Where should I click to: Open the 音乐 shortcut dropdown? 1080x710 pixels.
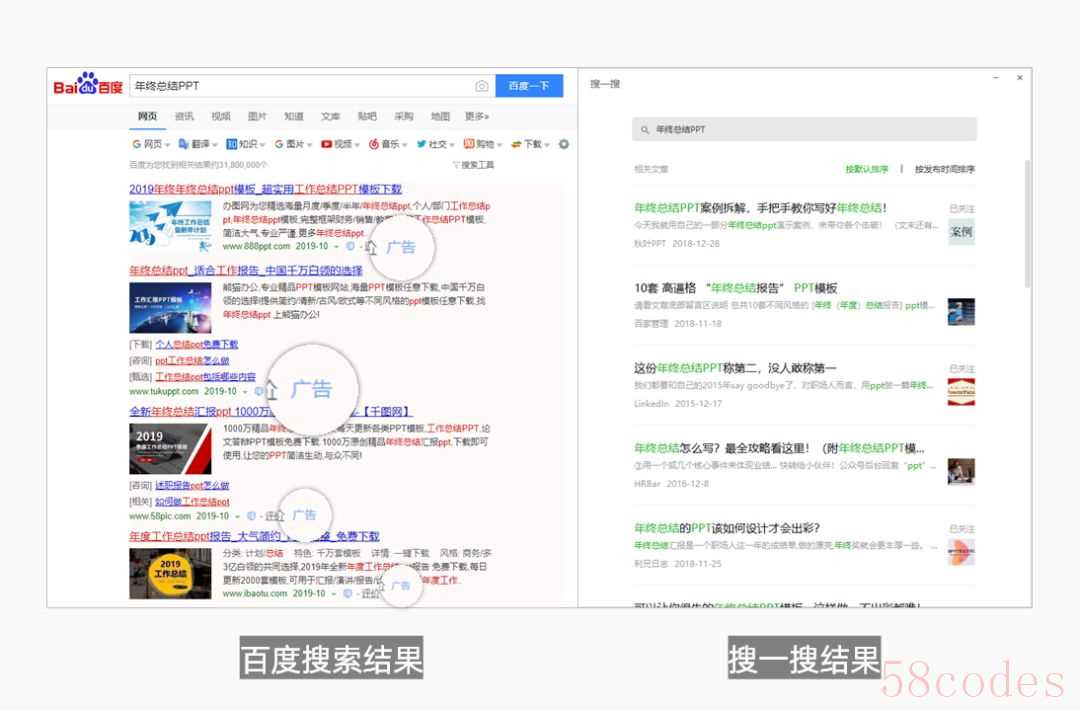coord(388,144)
